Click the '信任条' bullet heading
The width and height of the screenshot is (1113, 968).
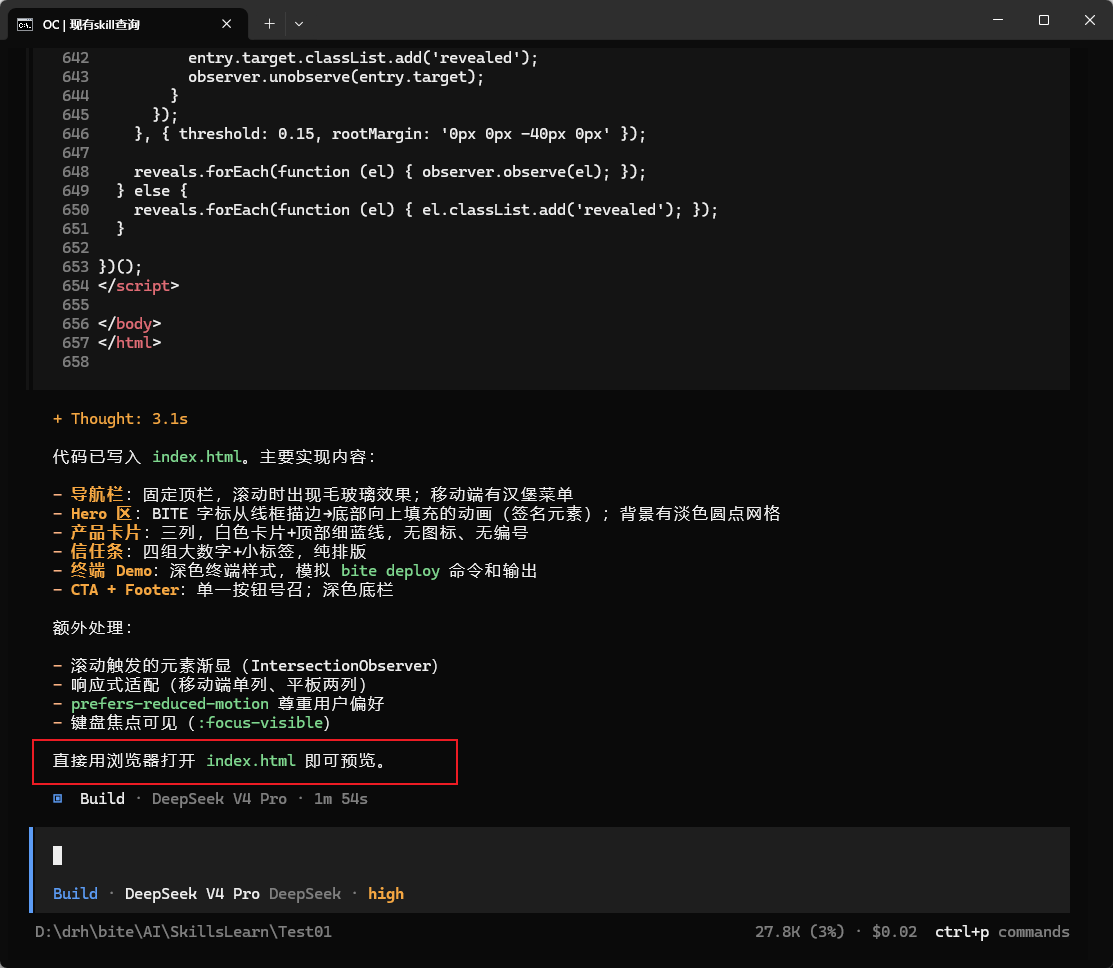97,551
